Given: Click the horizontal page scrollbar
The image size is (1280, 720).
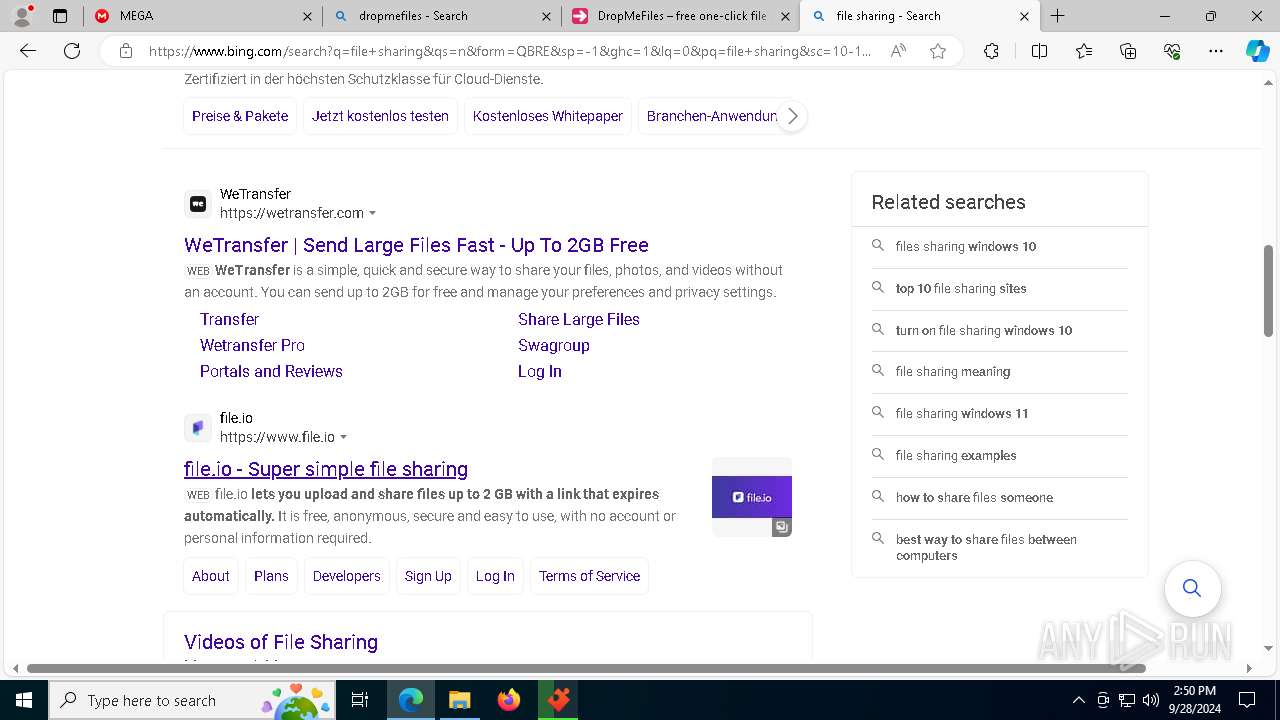Looking at the screenshot, I should (586, 668).
